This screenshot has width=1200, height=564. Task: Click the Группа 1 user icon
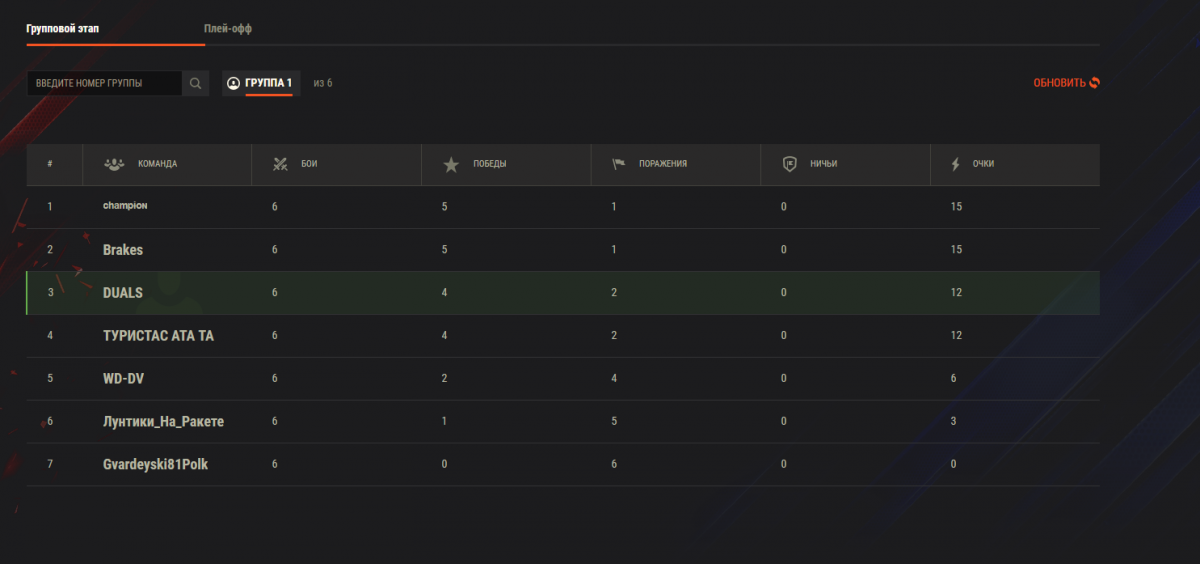pyautogui.click(x=234, y=83)
